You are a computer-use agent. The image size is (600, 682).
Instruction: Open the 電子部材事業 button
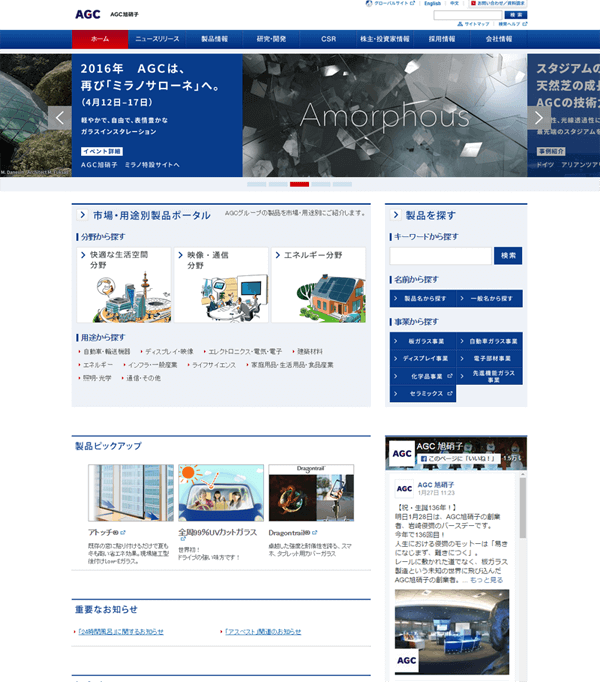coord(489,359)
